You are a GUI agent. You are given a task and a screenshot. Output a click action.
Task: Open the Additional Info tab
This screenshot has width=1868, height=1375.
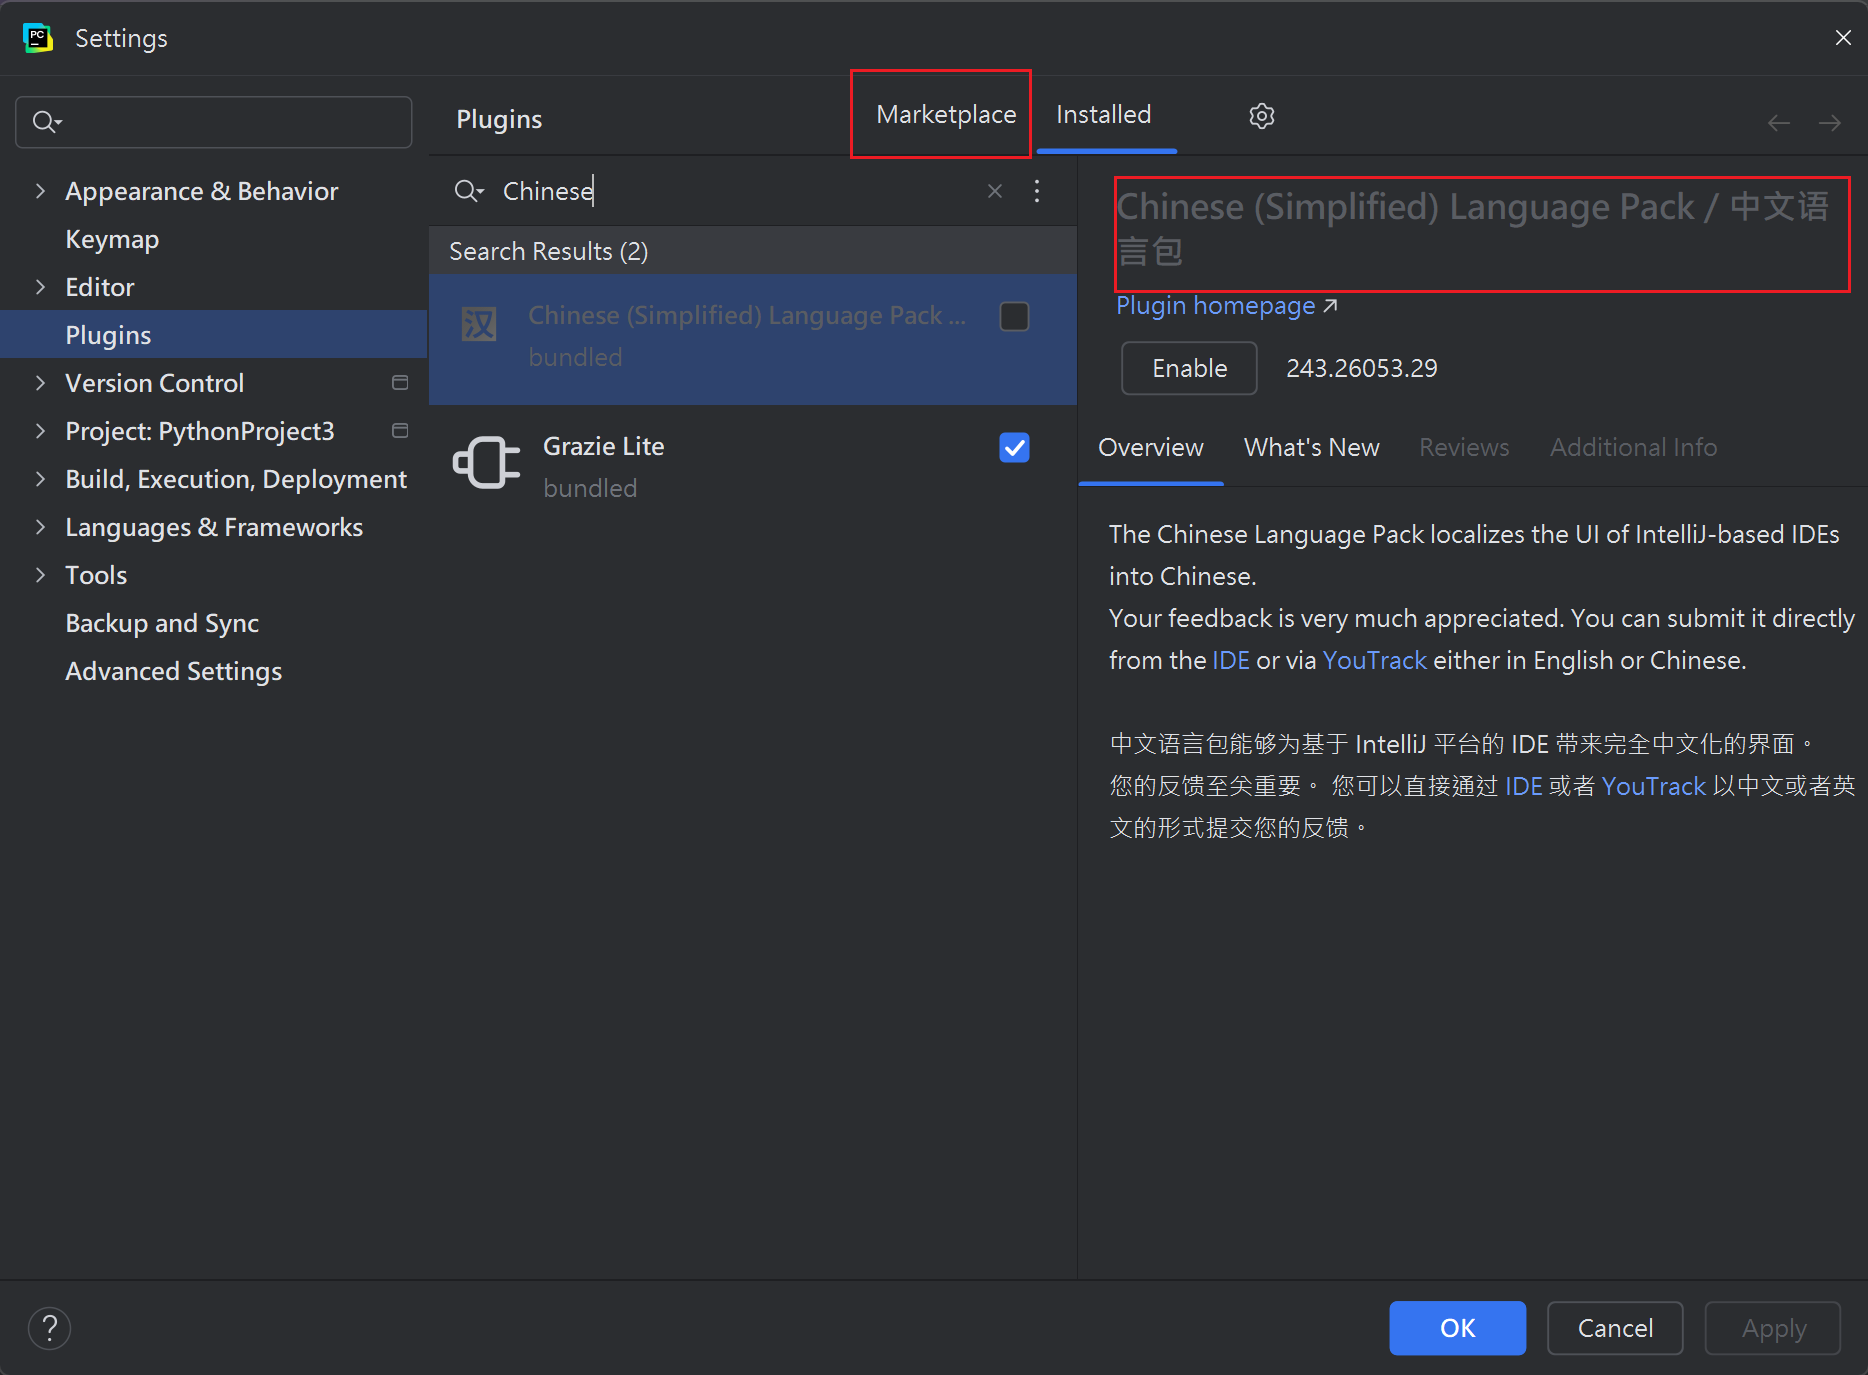point(1634,448)
